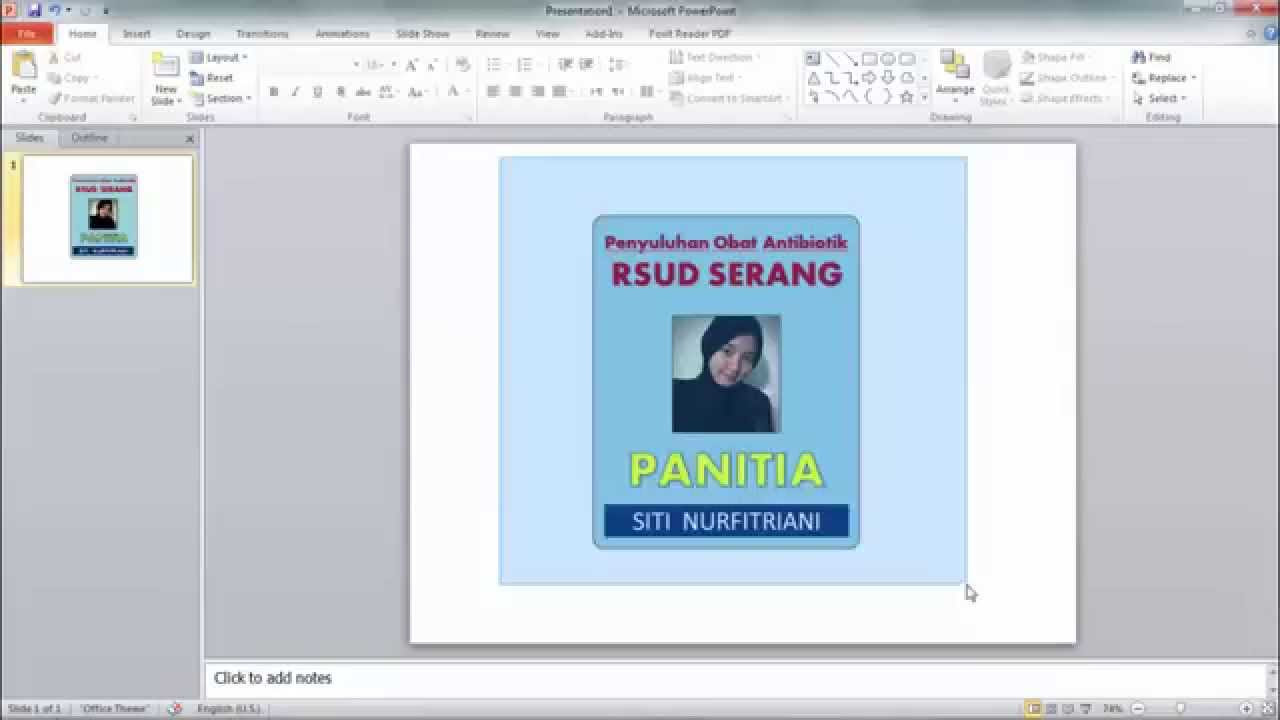This screenshot has height=720, width=1280.
Task: Click the Clear Formatting icon
Action: click(x=462, y=65)
